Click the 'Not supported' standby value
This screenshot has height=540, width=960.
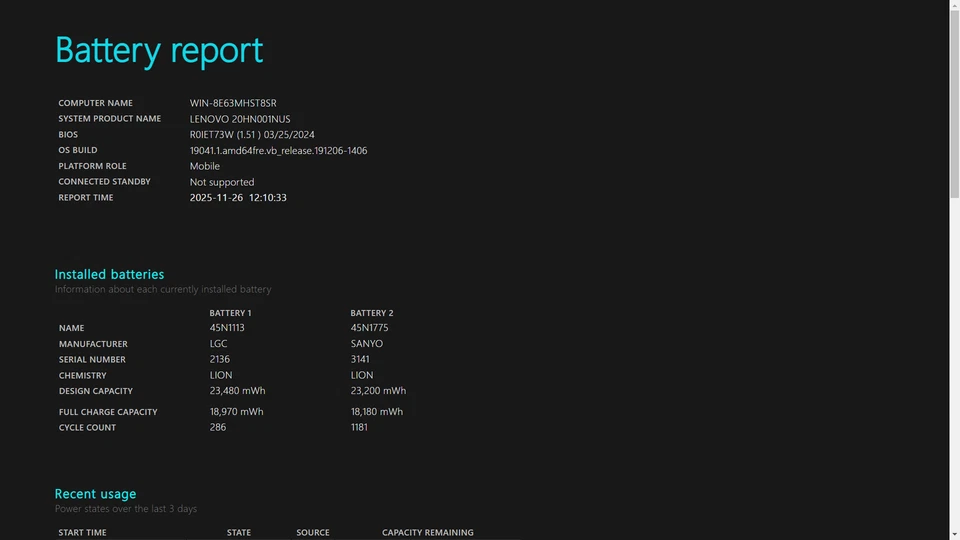222,182
